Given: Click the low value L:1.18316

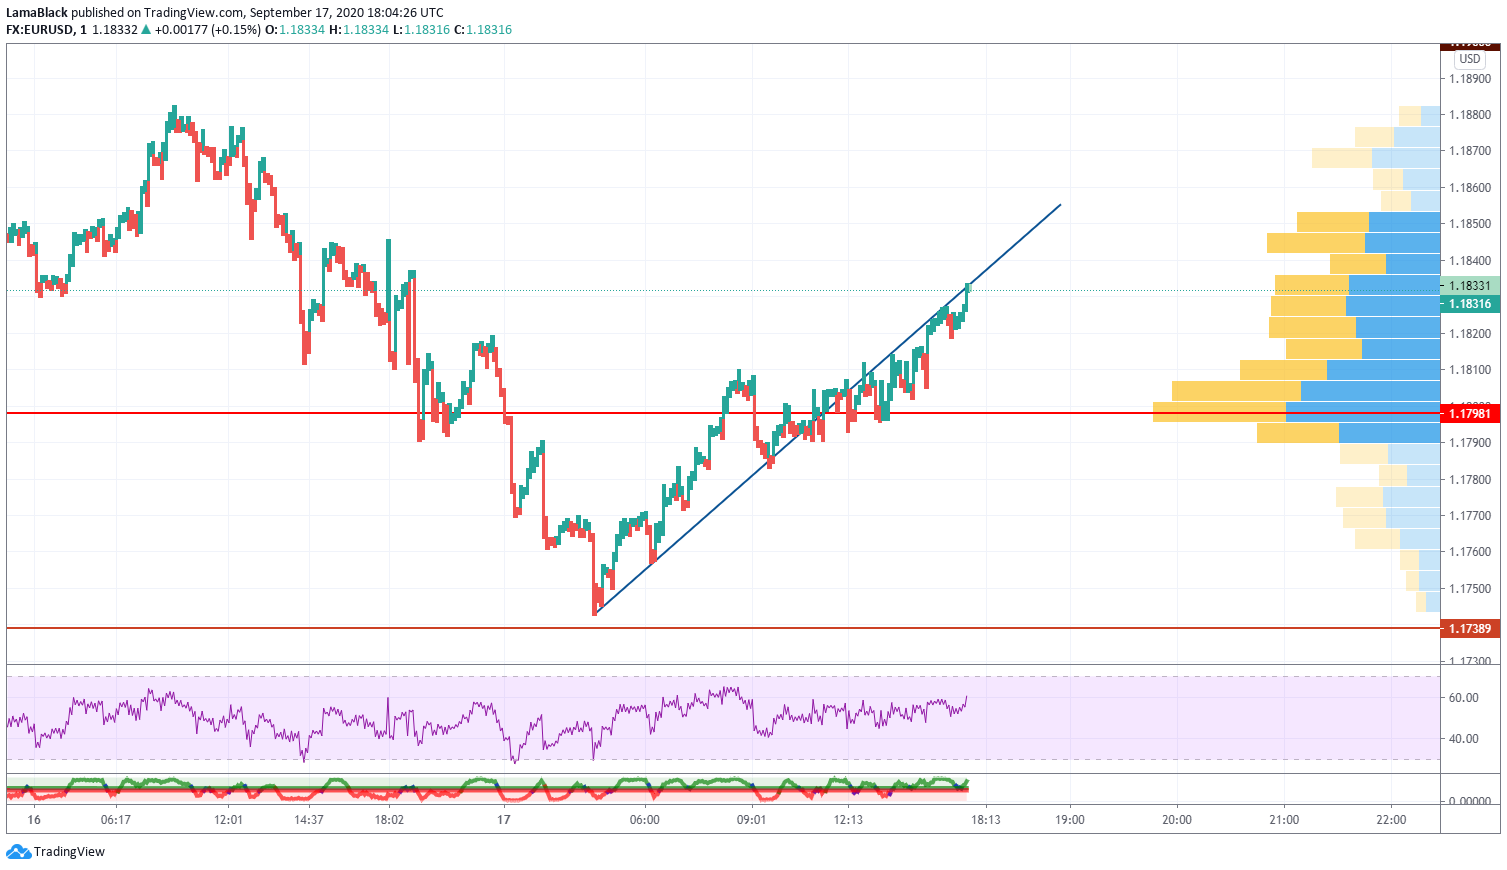Looking at the screenshot, I should (x=421, y=30).
